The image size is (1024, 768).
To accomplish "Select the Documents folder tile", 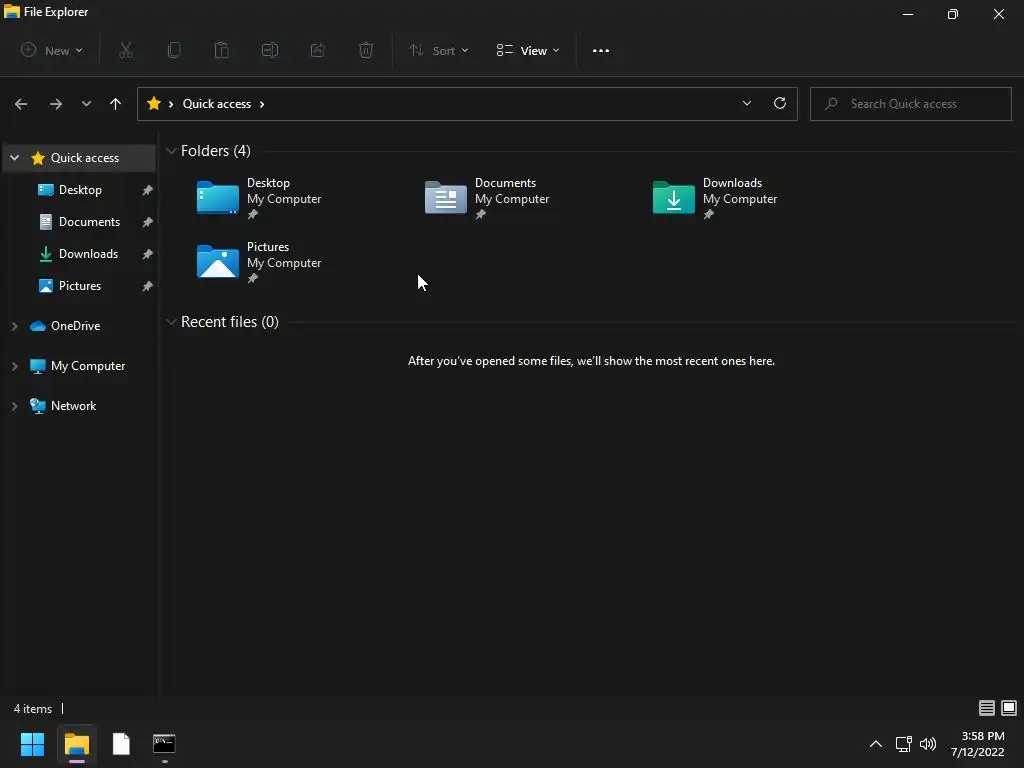I will [487, 198].
